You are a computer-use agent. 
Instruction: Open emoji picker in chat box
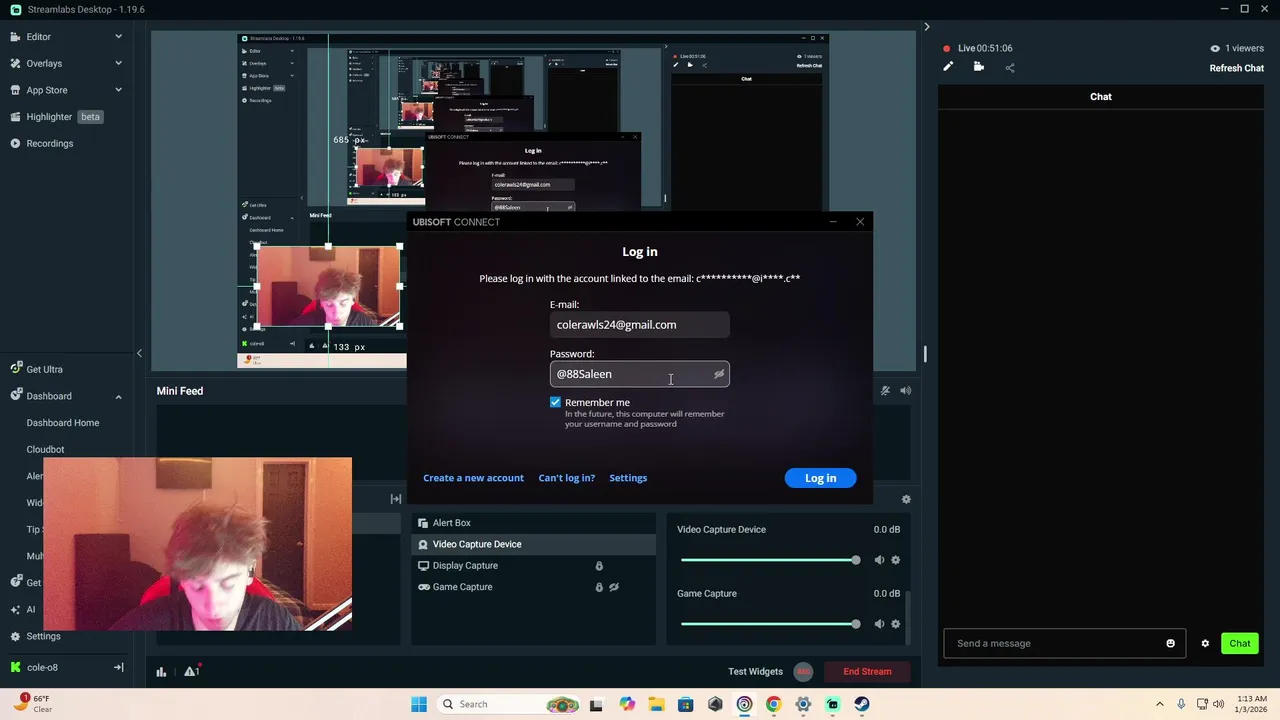pos(1171,643)
